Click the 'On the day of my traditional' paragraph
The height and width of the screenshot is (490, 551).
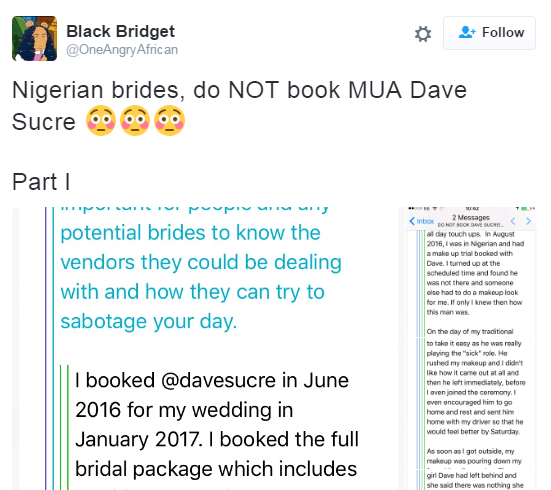(470, 331)
